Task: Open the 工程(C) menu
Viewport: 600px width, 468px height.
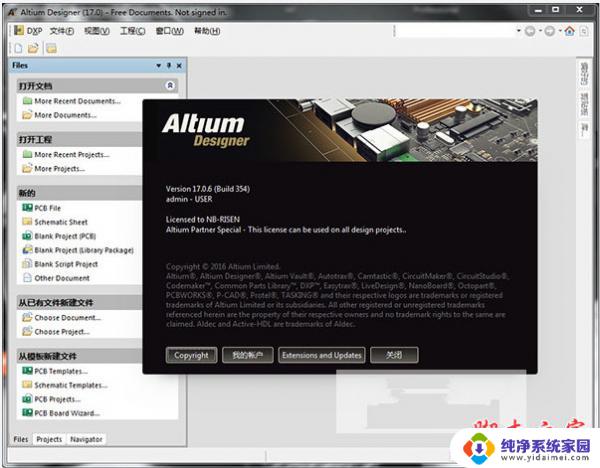Action: [x=132, y=31]
